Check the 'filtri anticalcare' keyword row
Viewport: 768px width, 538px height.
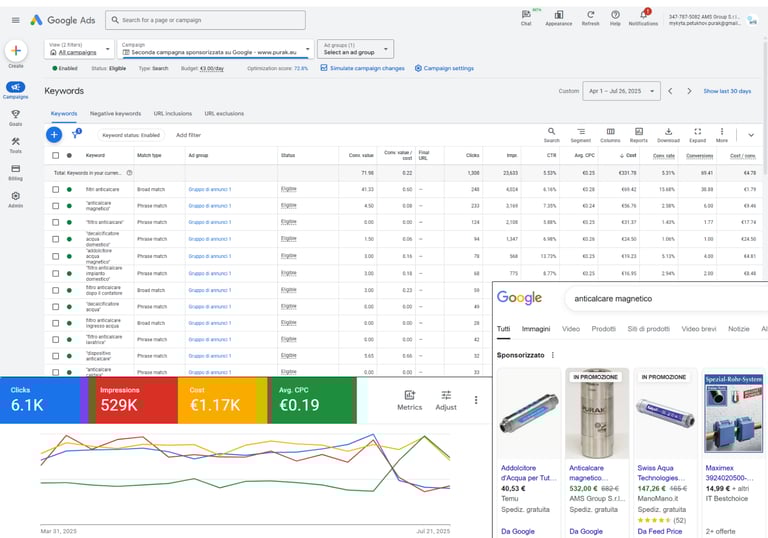55,189
